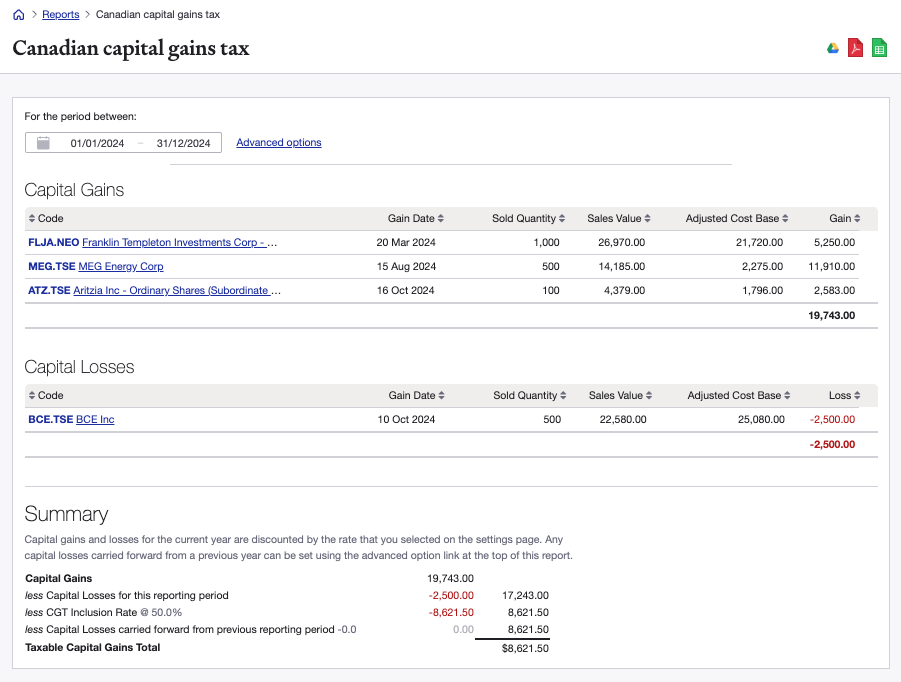The height and width of the screenshot is (682, 901).
Task: Open the MEG Energy Corp holding link
Action: (x=120, y=266)
